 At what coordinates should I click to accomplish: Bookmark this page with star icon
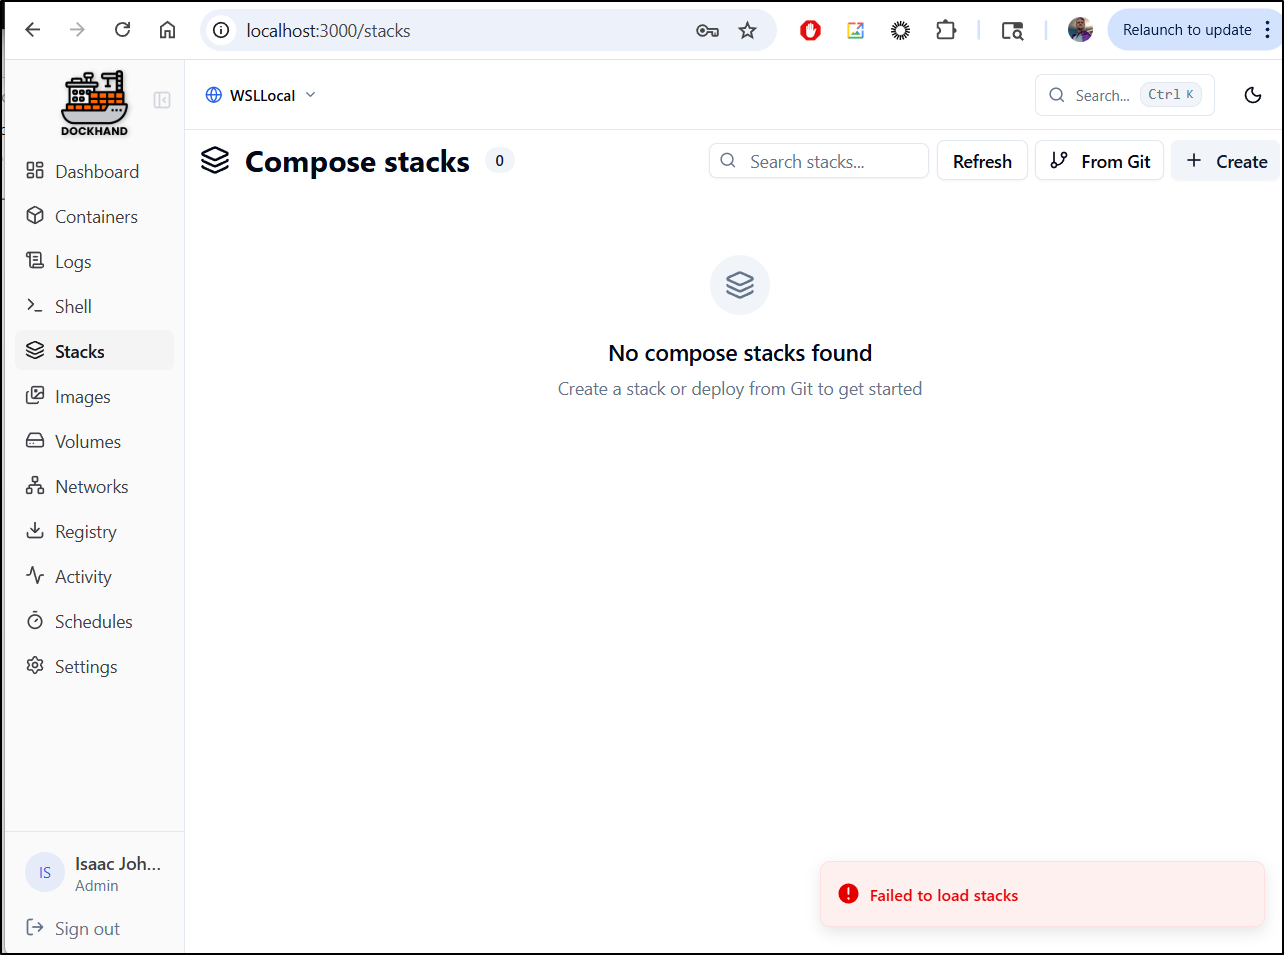click(x=747, y=30)
